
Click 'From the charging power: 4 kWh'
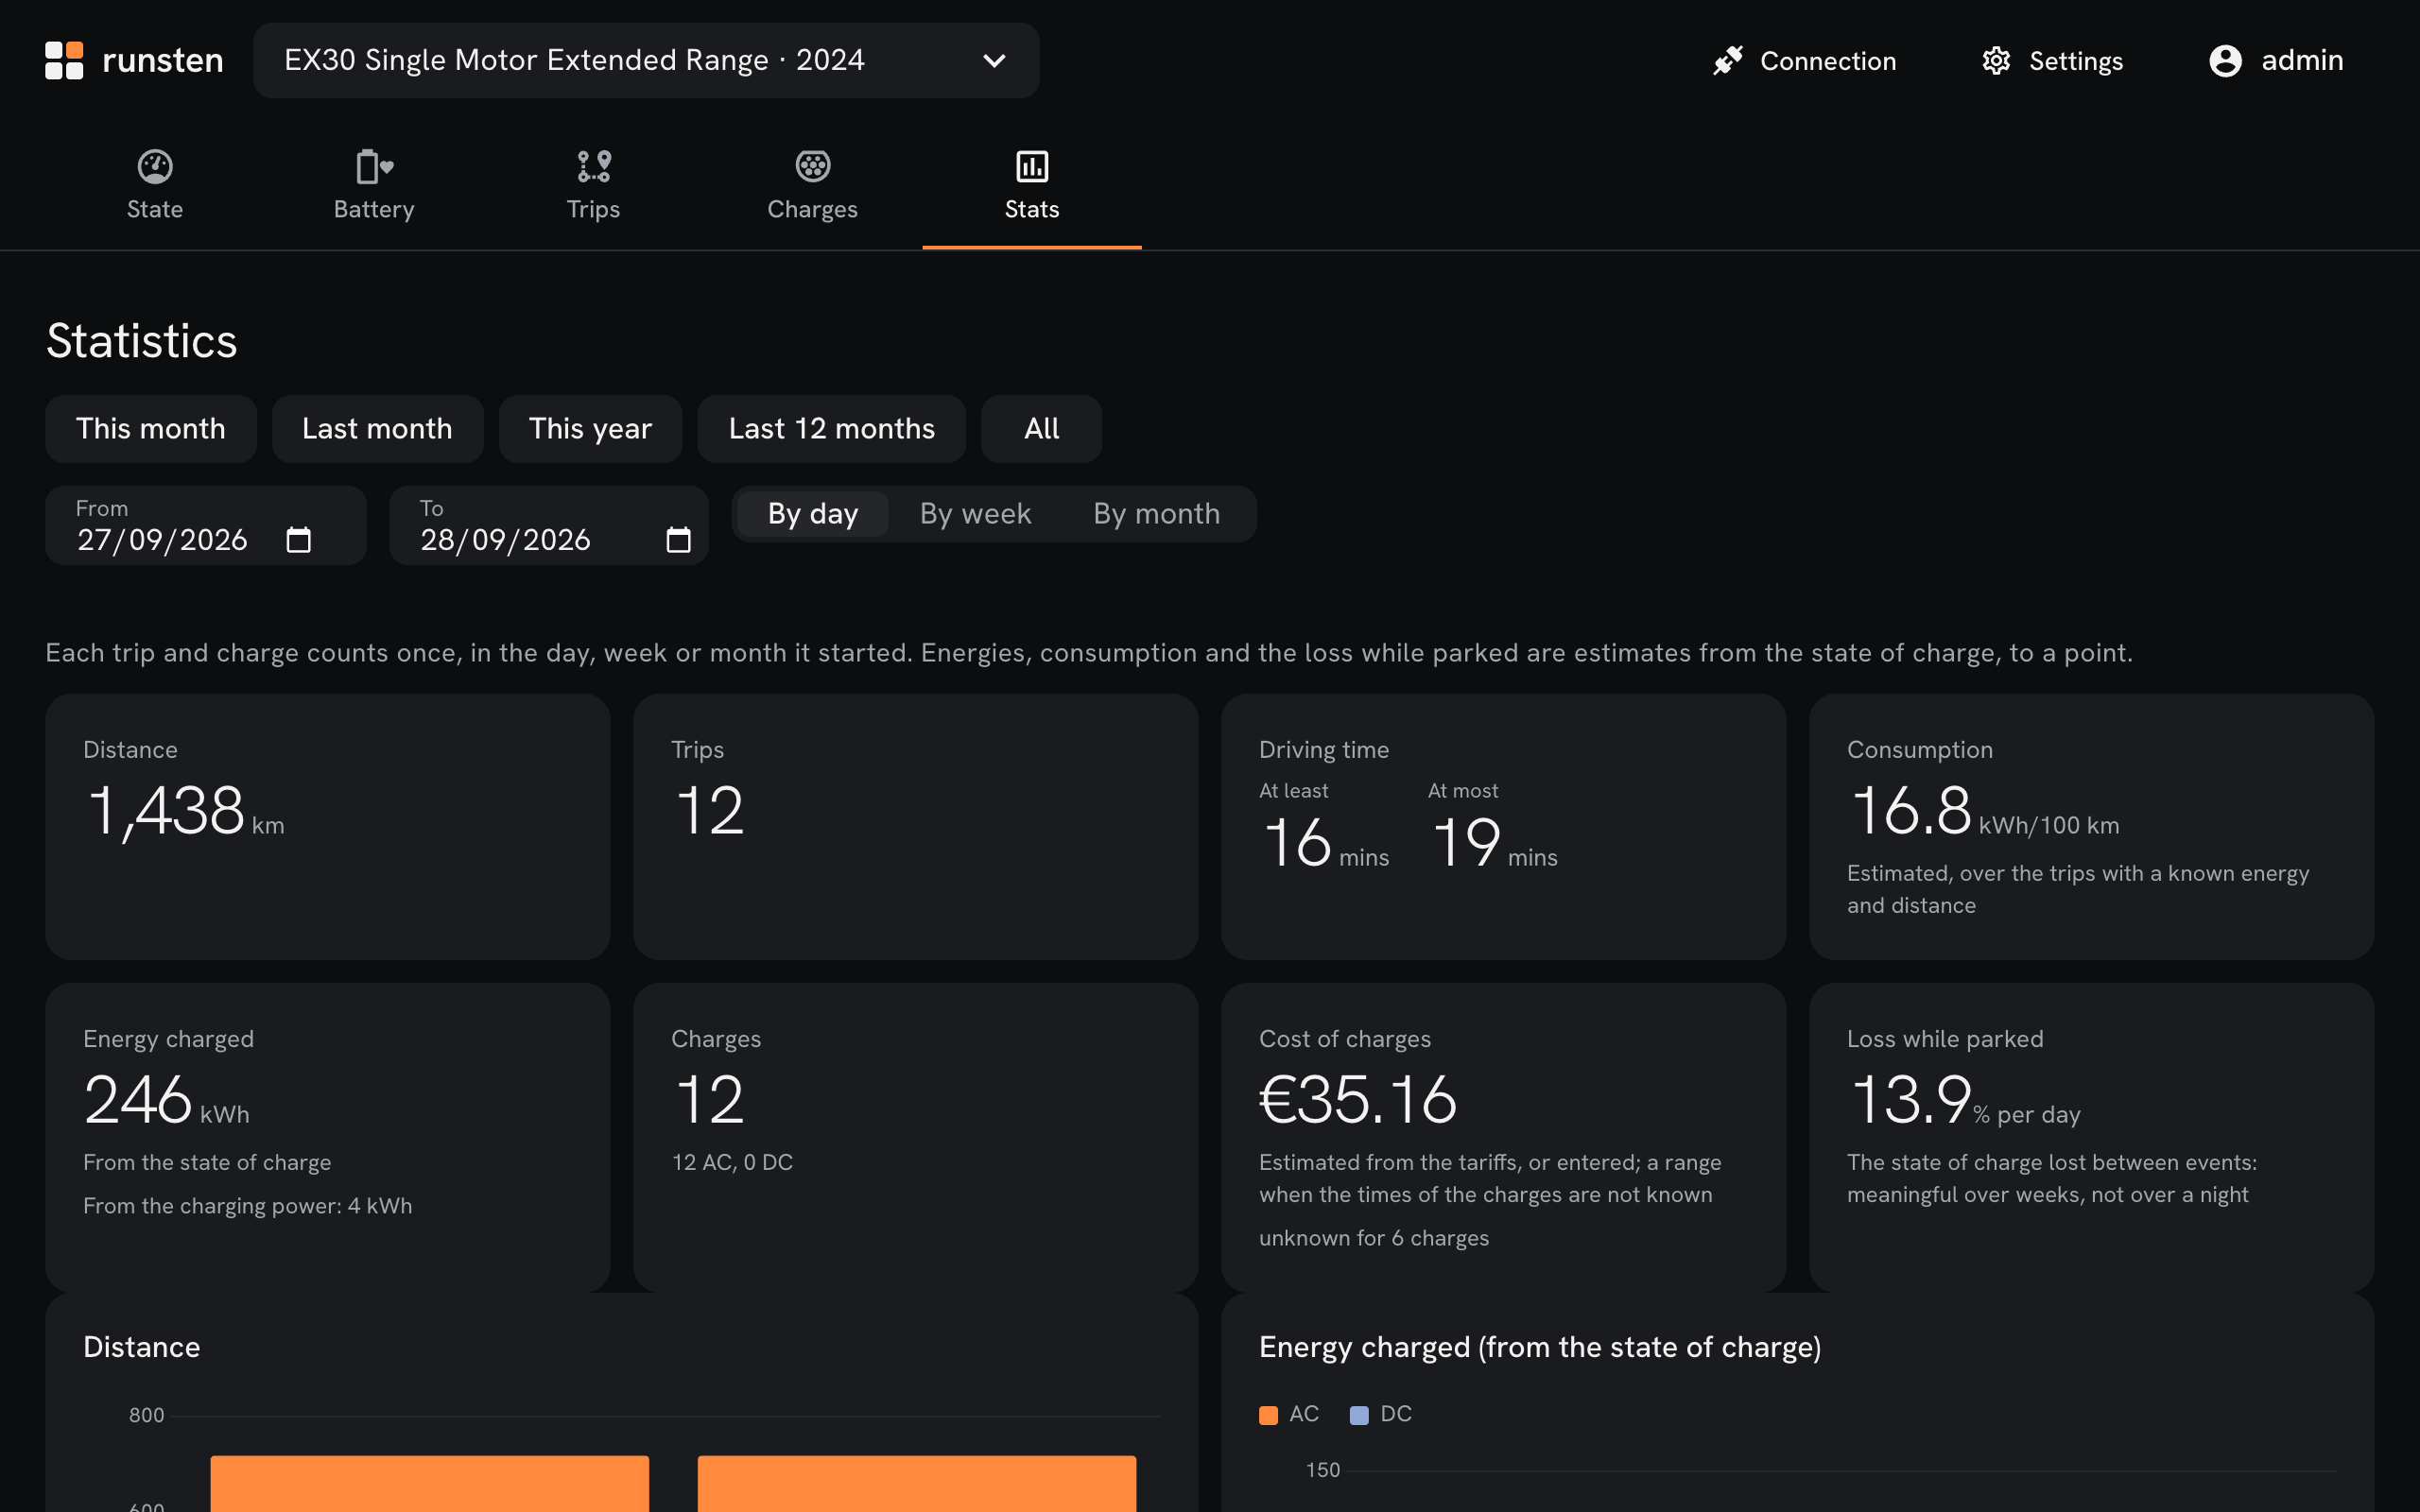247,1206
